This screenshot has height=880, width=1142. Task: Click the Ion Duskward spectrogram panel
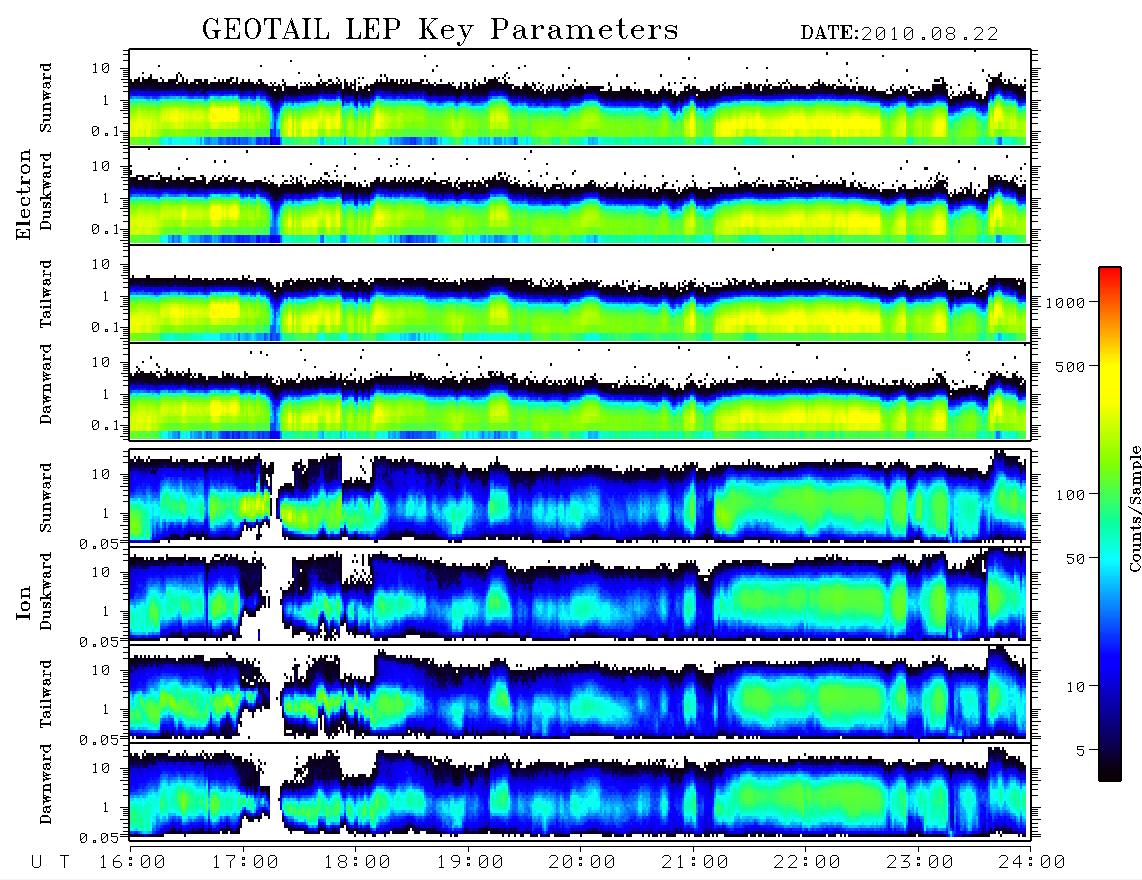580,595
